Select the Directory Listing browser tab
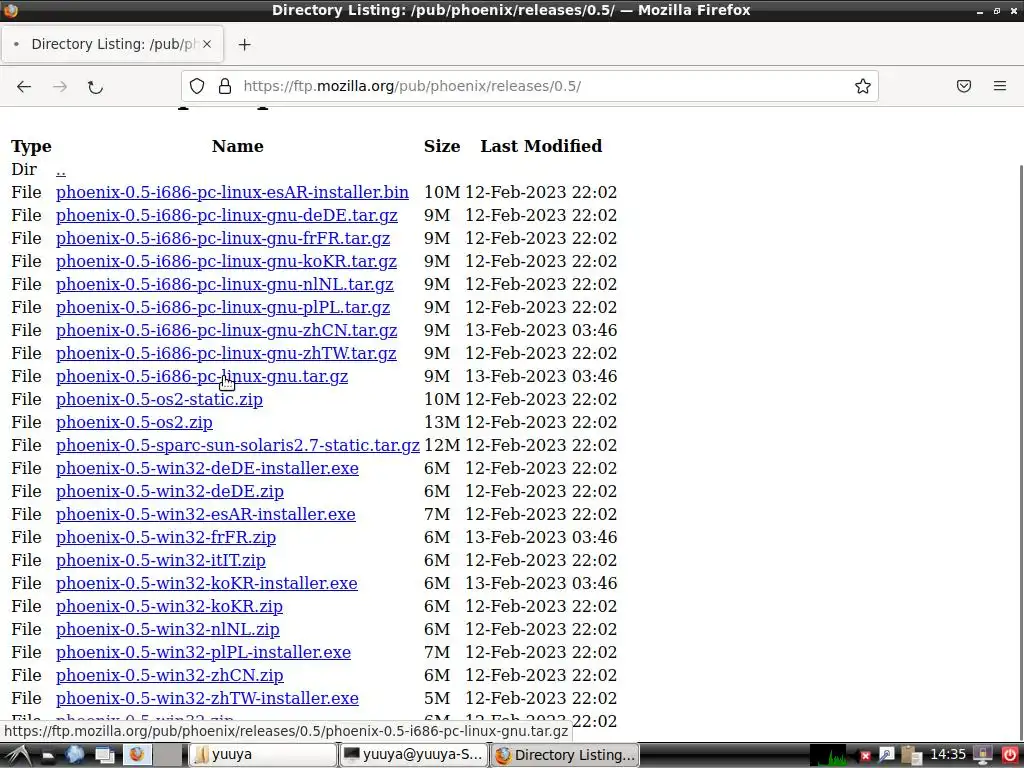Image resolution: width=1024 pixels, height=768 pixels. point(112,44)
